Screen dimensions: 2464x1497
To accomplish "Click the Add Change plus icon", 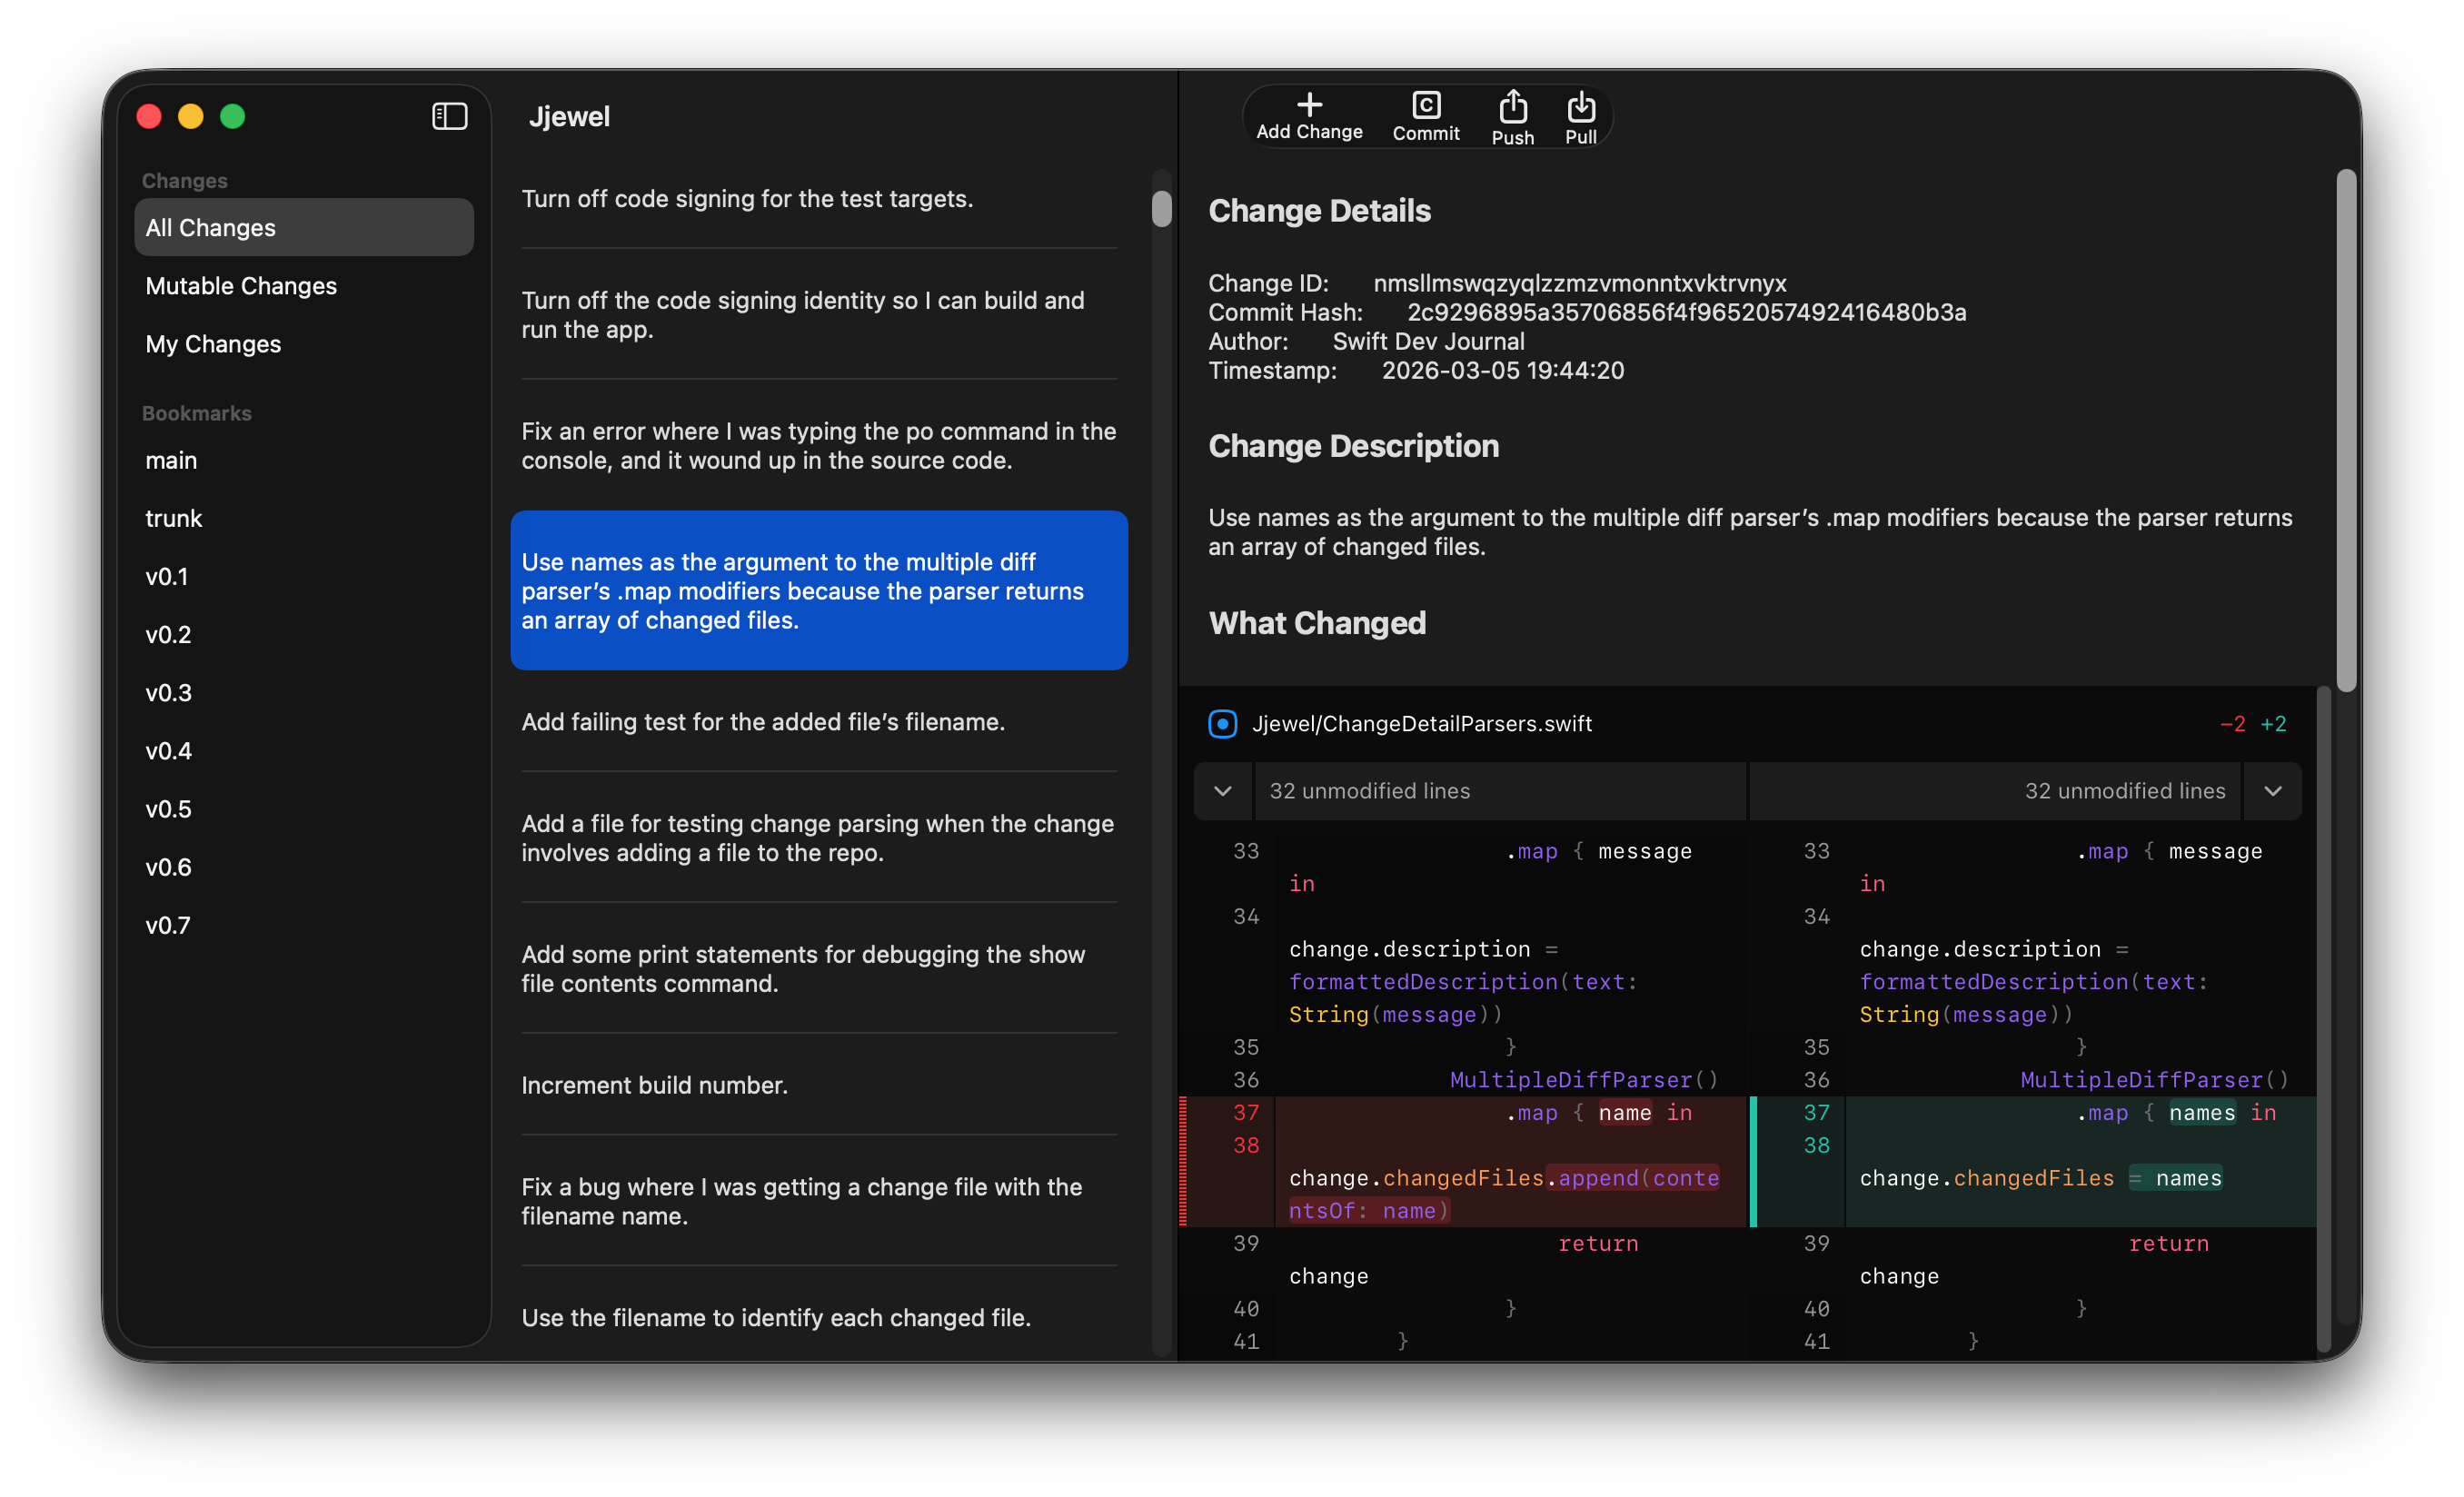I will pyautogui.click(x=1309, y=104).
